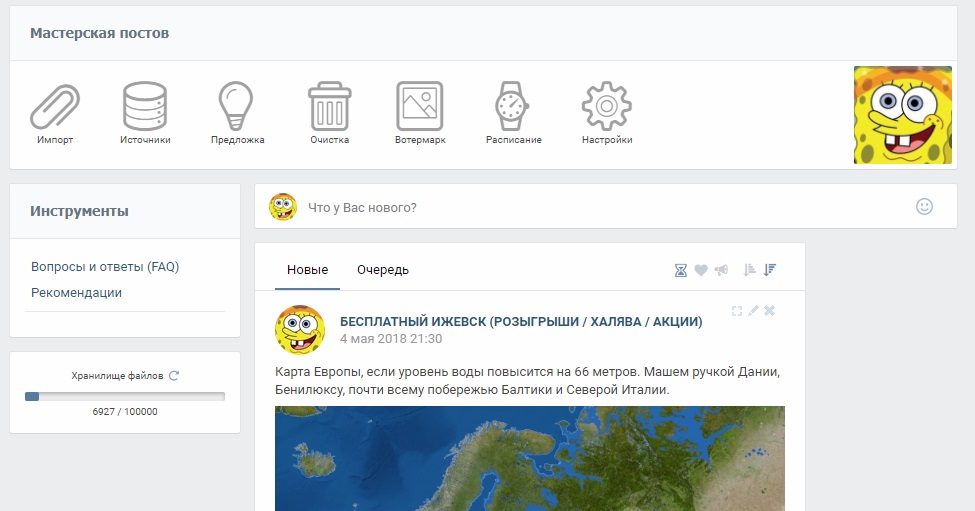Viewport: 975px width, 511px height.
Task: Open the emoji smiley picker
Action: (924, 206)
